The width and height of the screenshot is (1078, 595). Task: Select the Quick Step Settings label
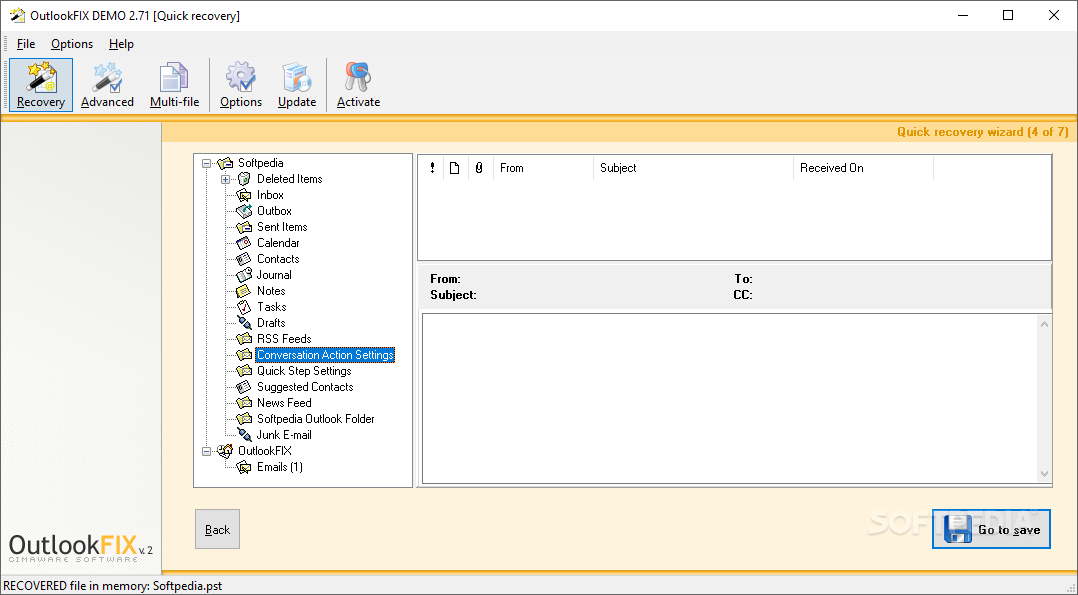pyautogui.click(x=304, y=371)
